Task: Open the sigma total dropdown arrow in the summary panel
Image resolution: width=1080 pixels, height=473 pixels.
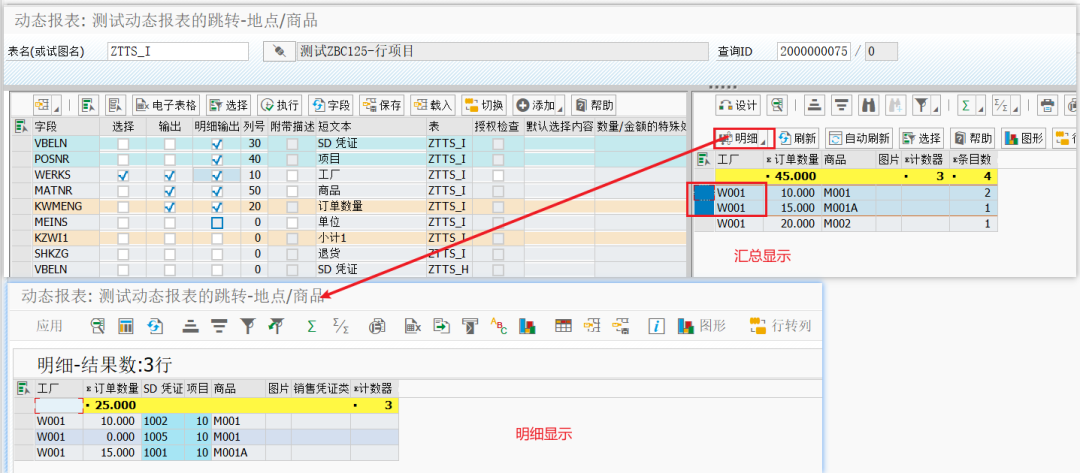Action: 979,109
